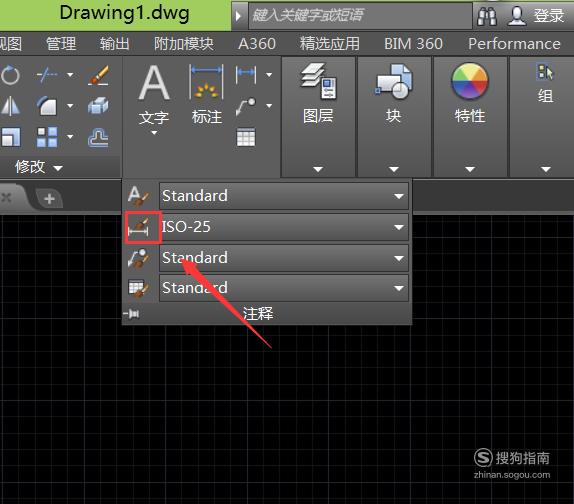Open a new drawing tab with plus

[49, 199]
